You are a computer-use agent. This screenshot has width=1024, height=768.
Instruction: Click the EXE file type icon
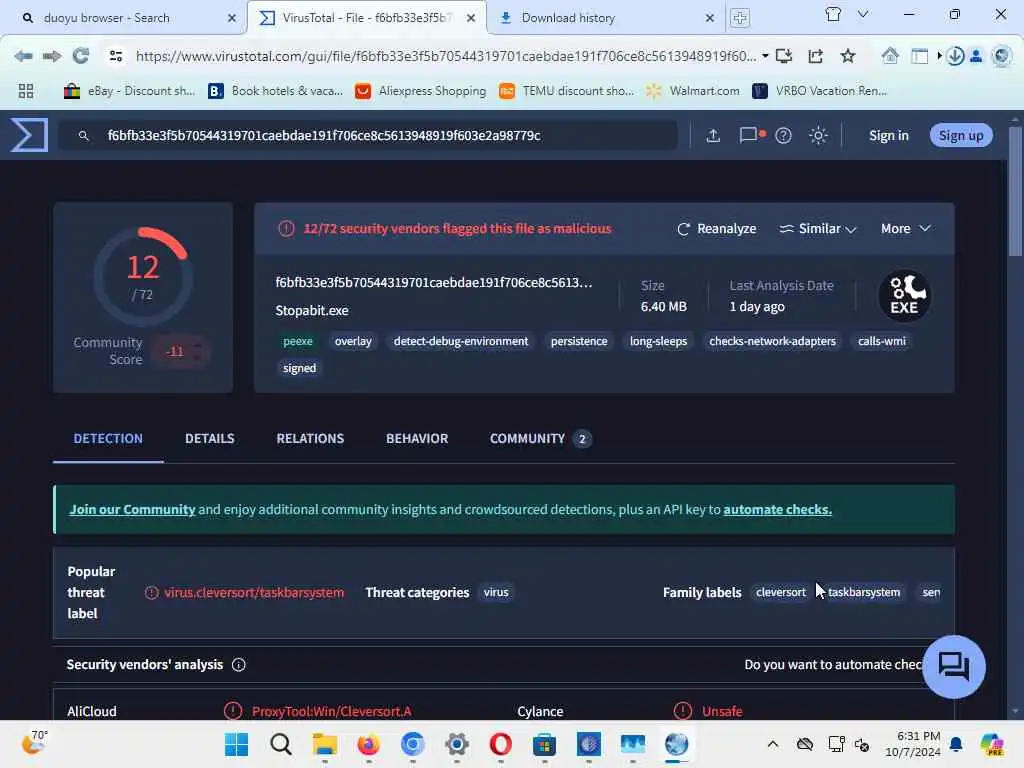904,296
